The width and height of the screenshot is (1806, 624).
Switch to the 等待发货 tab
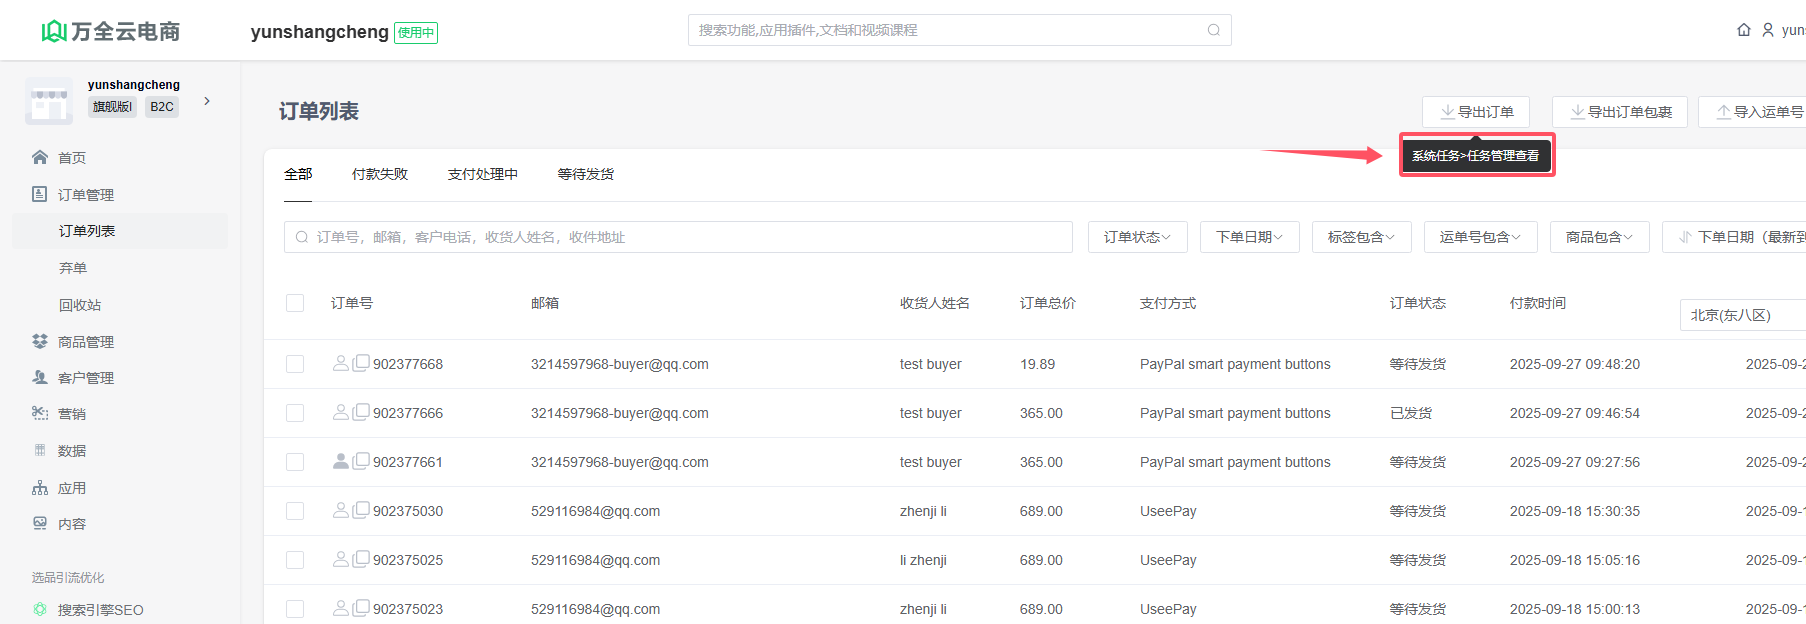(x=585, y=174)
